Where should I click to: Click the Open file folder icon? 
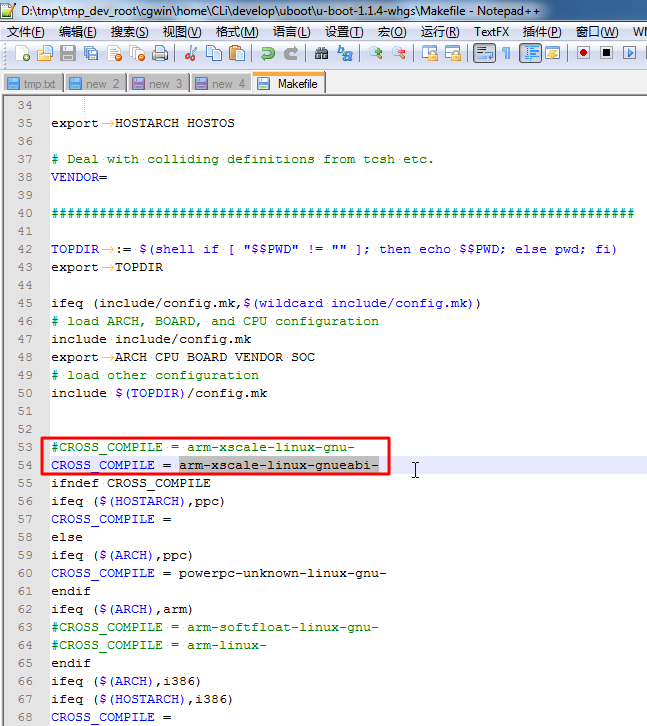(45, 53)
